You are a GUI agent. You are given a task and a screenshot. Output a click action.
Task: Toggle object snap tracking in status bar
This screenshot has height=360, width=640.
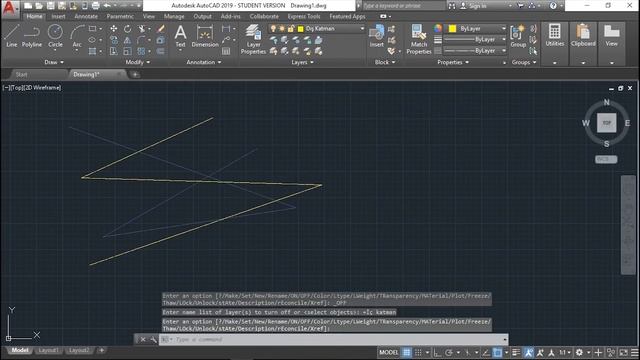click(x=486, y=352)
